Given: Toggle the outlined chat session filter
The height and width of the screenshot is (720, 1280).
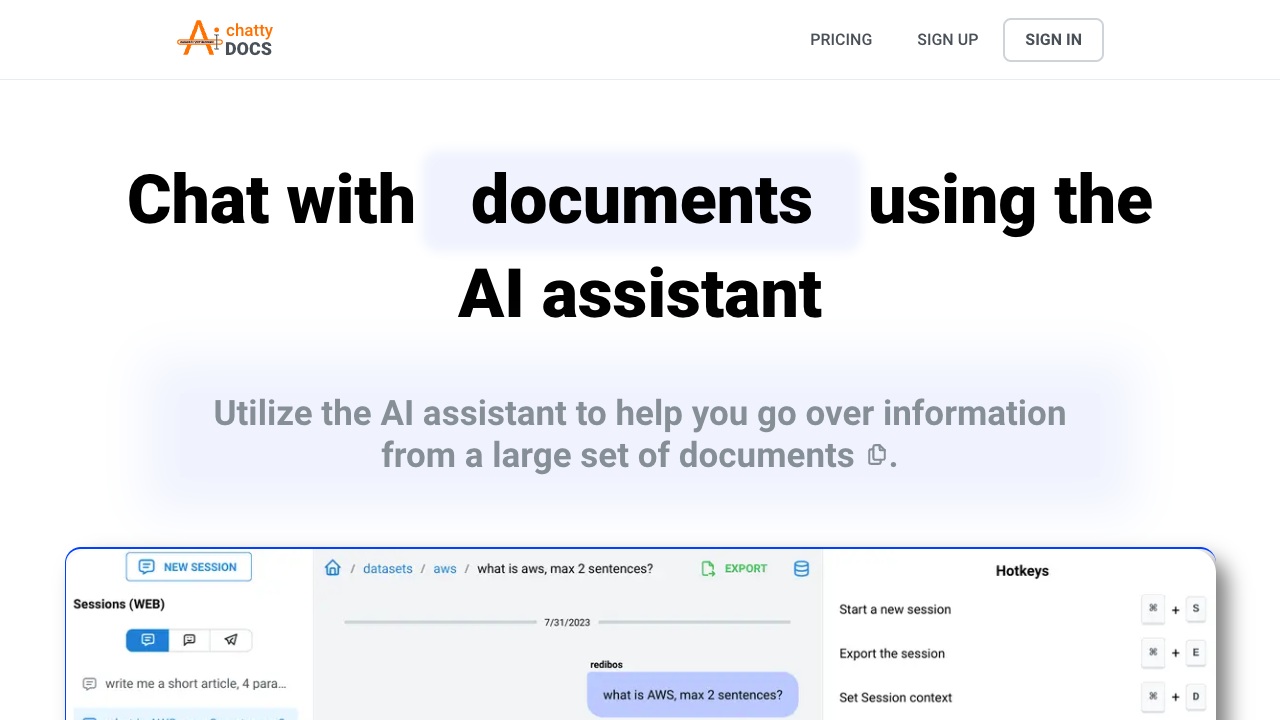Looking at the screenshot, I should coord(189,640).
